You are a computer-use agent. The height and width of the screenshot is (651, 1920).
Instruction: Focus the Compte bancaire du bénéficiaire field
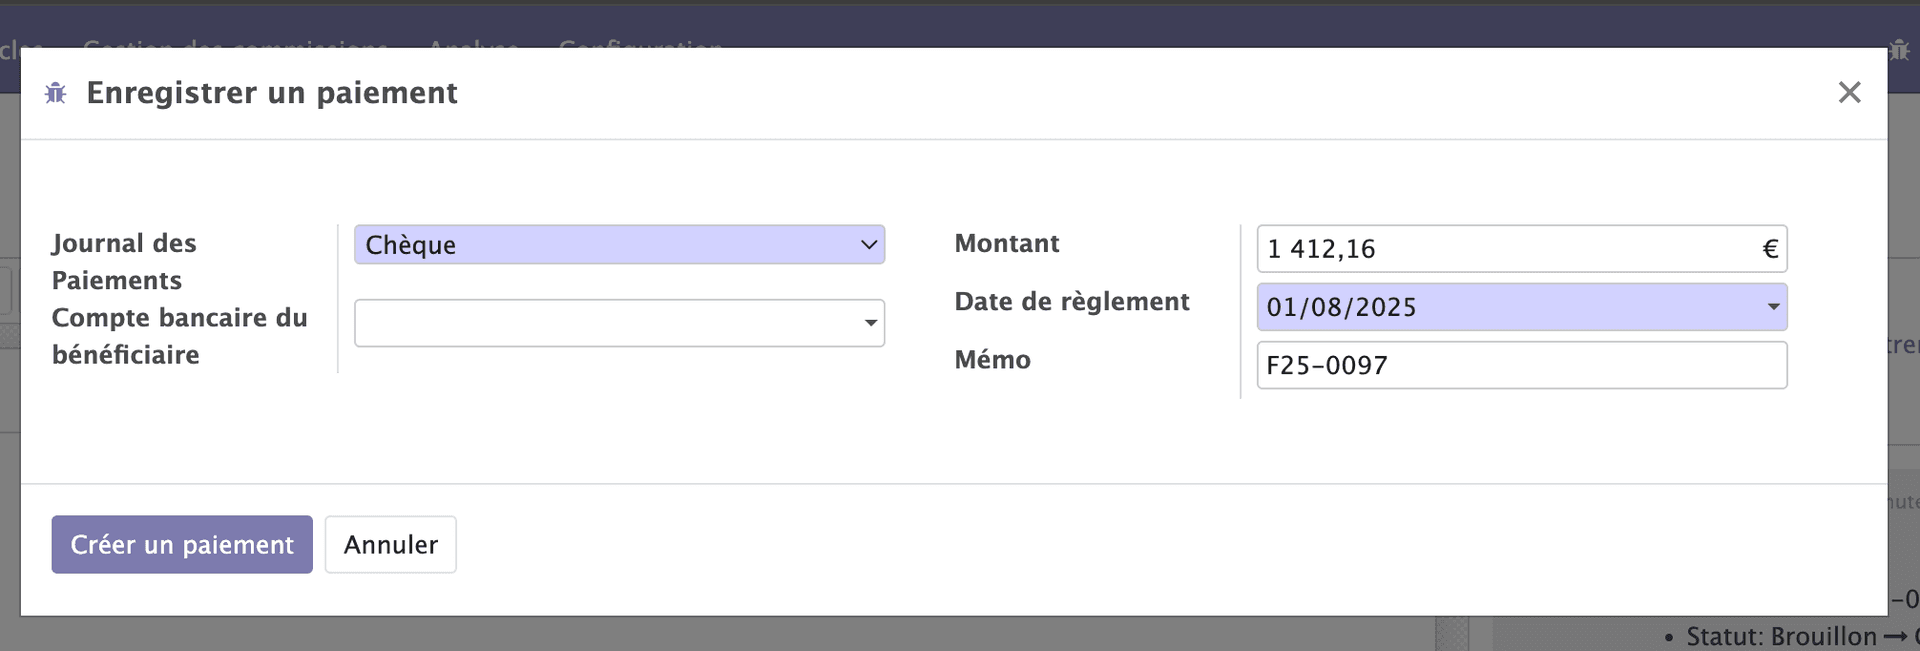(x=605, y=323)
